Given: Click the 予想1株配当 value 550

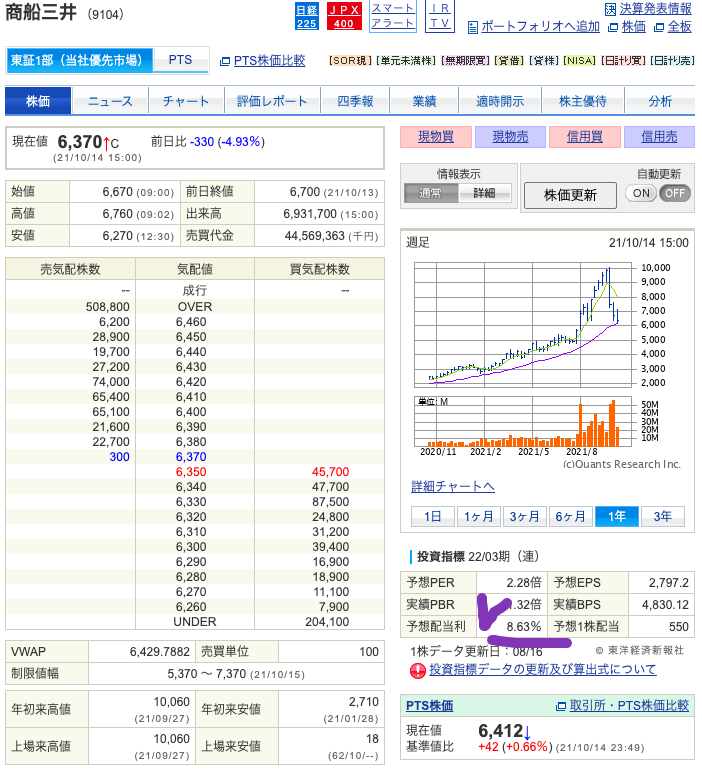Looking at the screenshot, I should point(678,627).
